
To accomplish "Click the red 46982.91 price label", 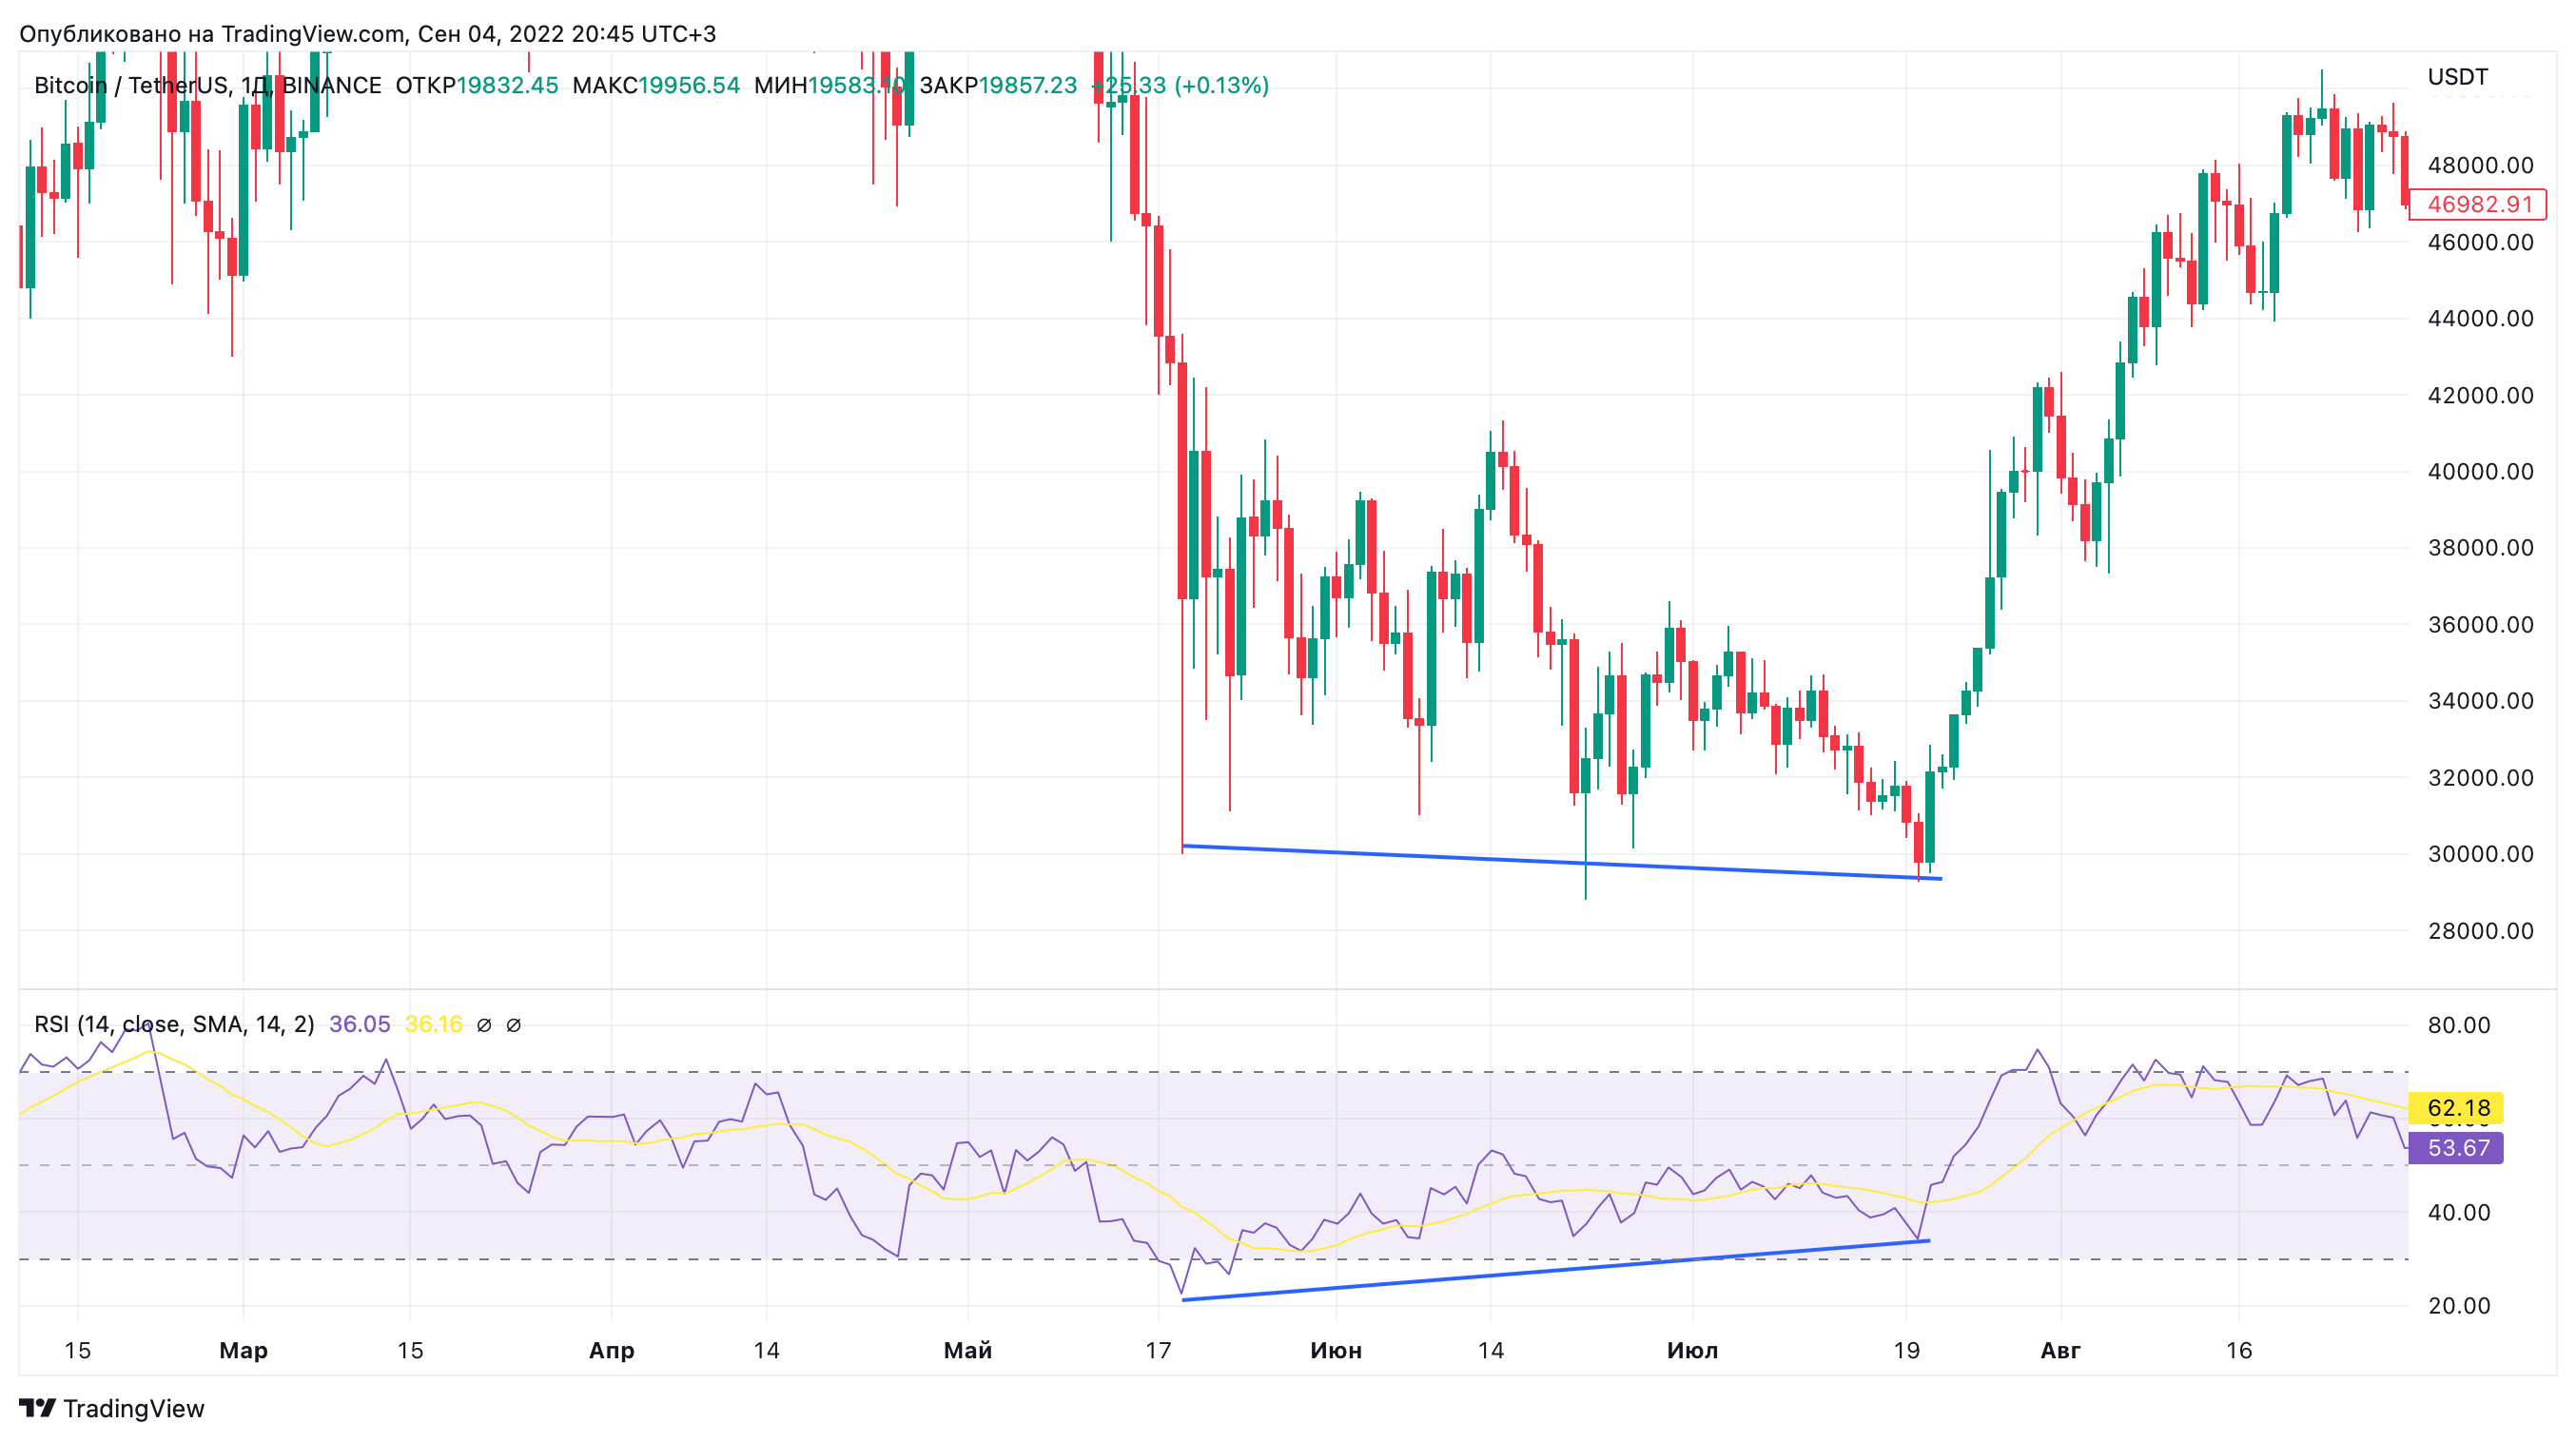I will [2478, 204].
